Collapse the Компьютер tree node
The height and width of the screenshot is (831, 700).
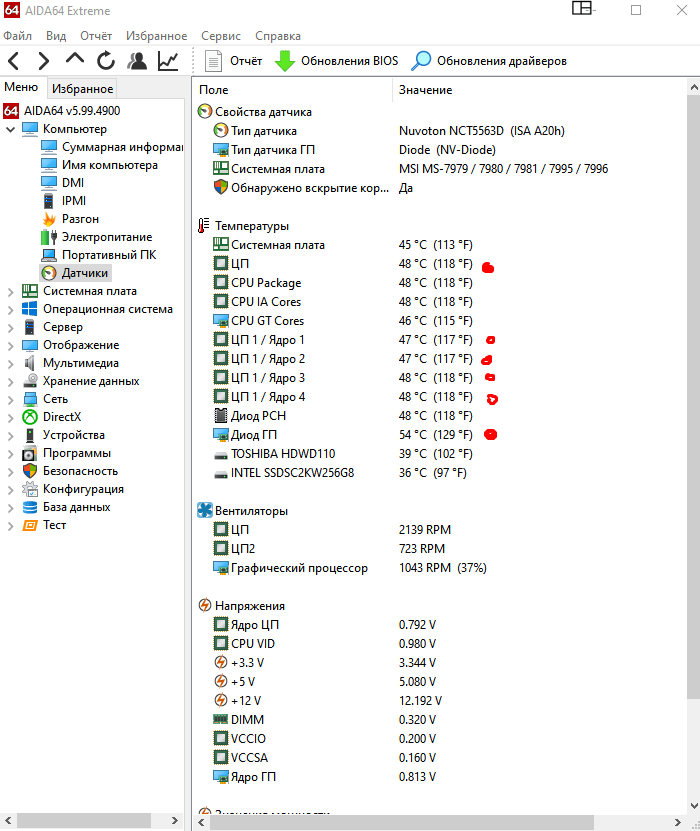click(10, 129)
